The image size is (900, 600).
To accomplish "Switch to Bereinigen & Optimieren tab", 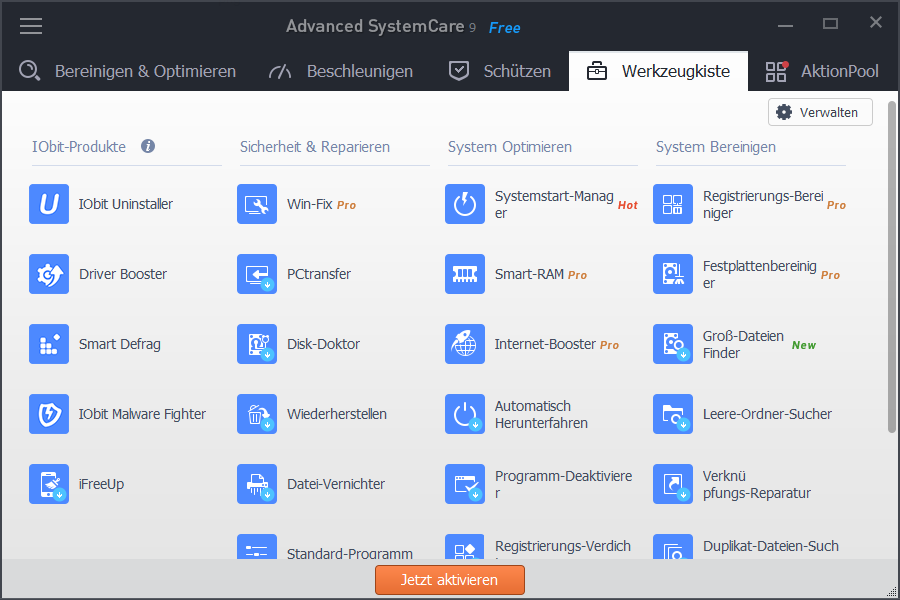I will tap(127, 71).
